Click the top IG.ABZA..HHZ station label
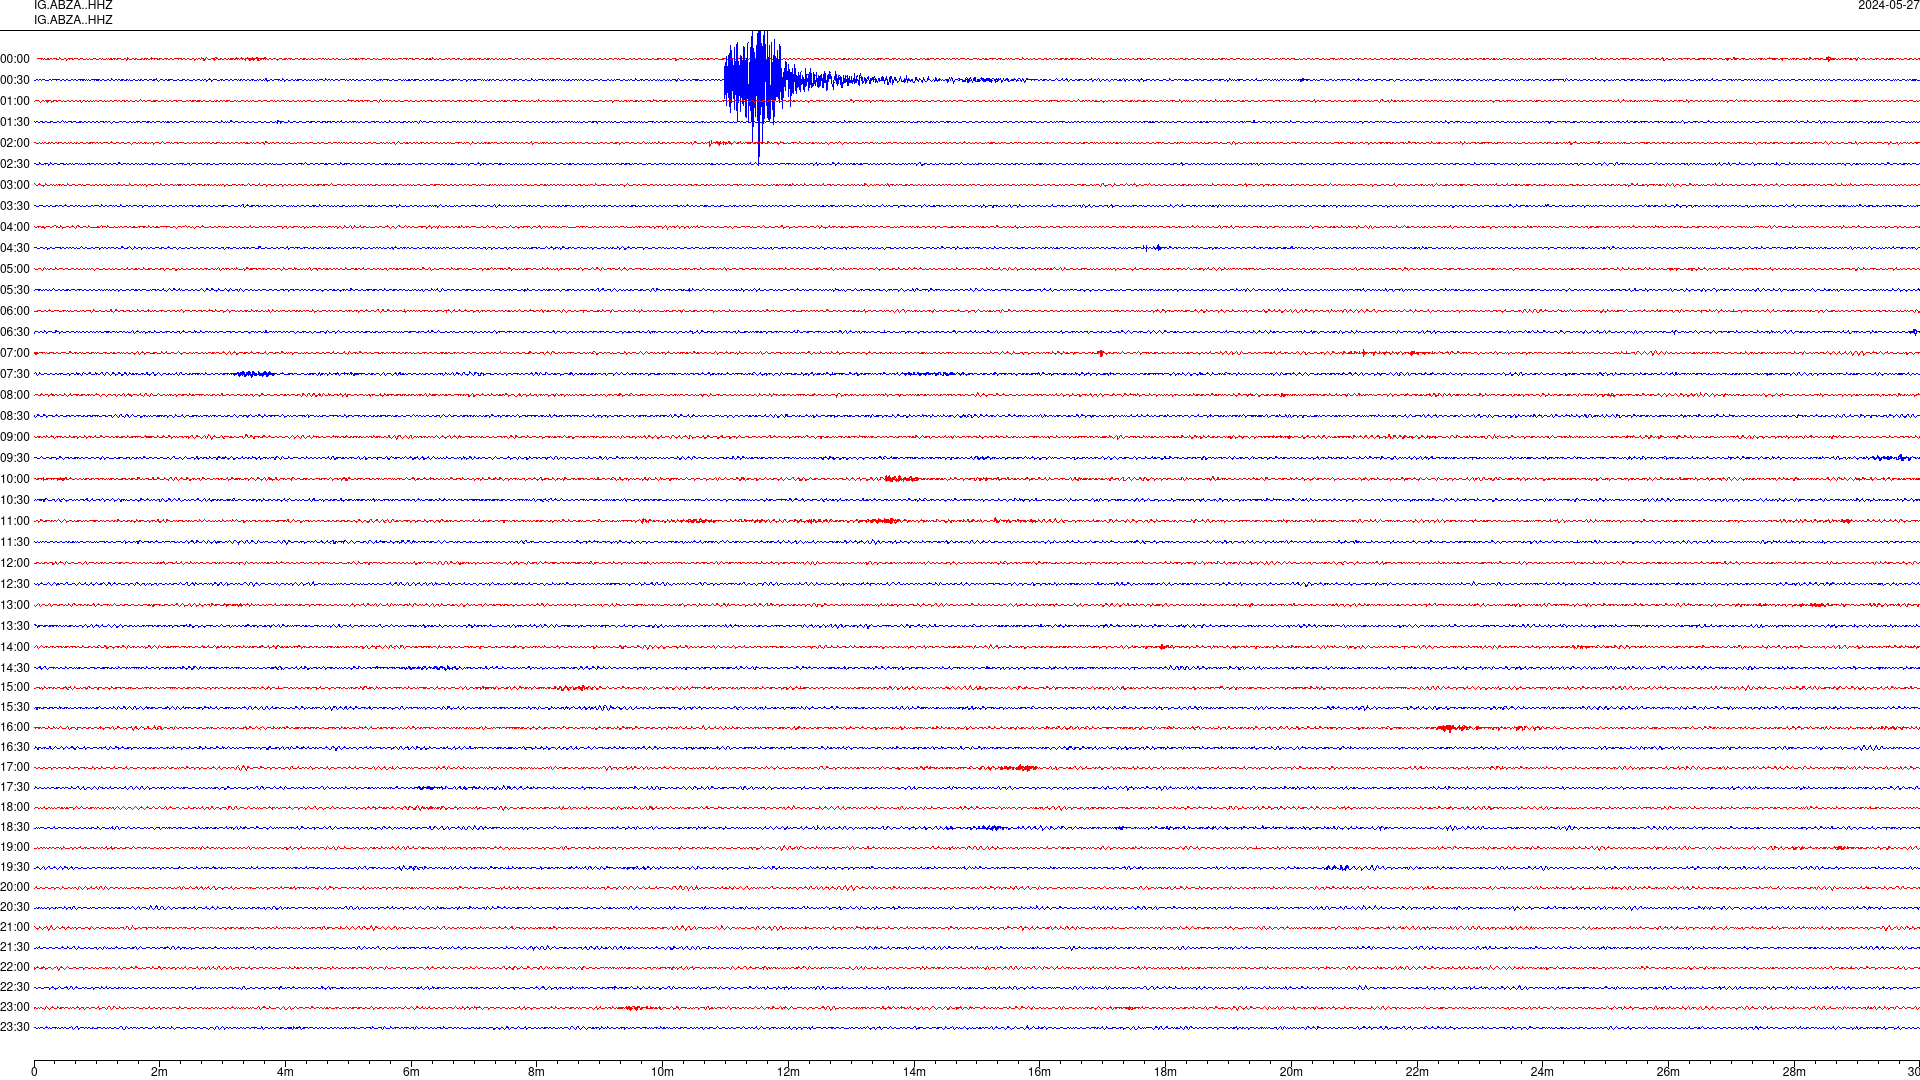 point(73,5)
